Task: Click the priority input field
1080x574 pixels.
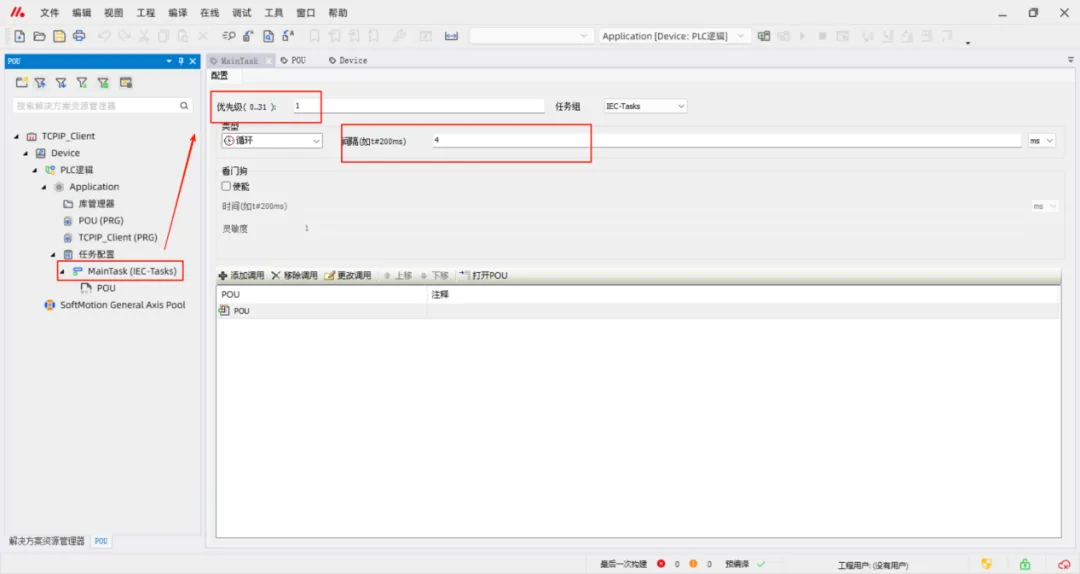Action: point(419,106)
